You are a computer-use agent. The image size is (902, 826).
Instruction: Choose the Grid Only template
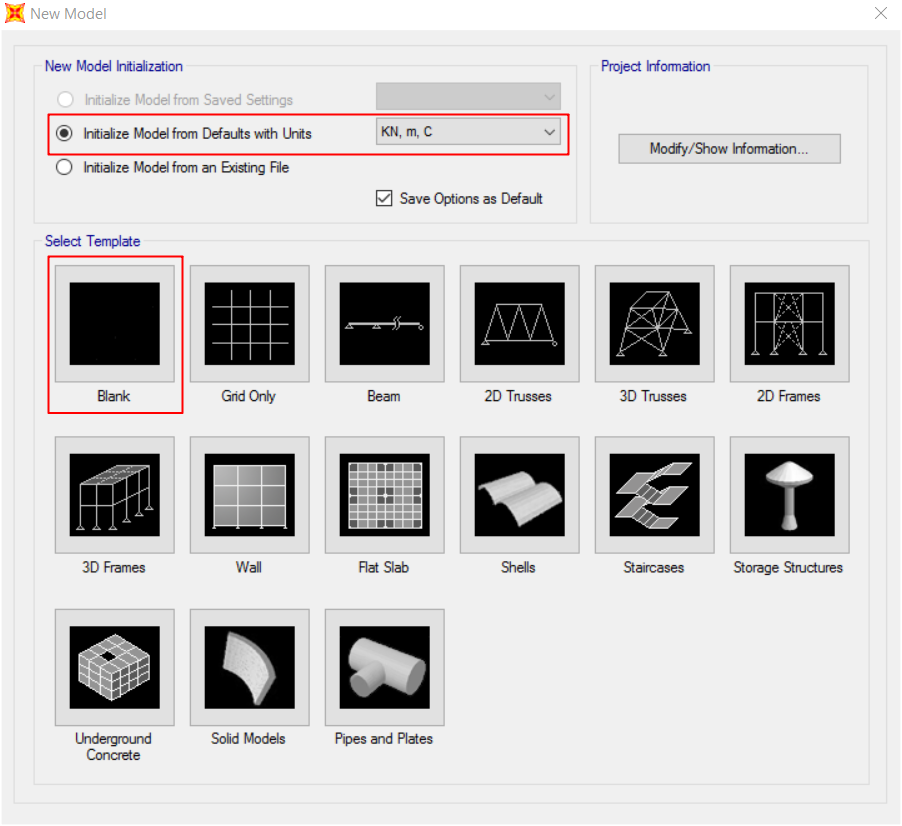[x=250, y=323]
